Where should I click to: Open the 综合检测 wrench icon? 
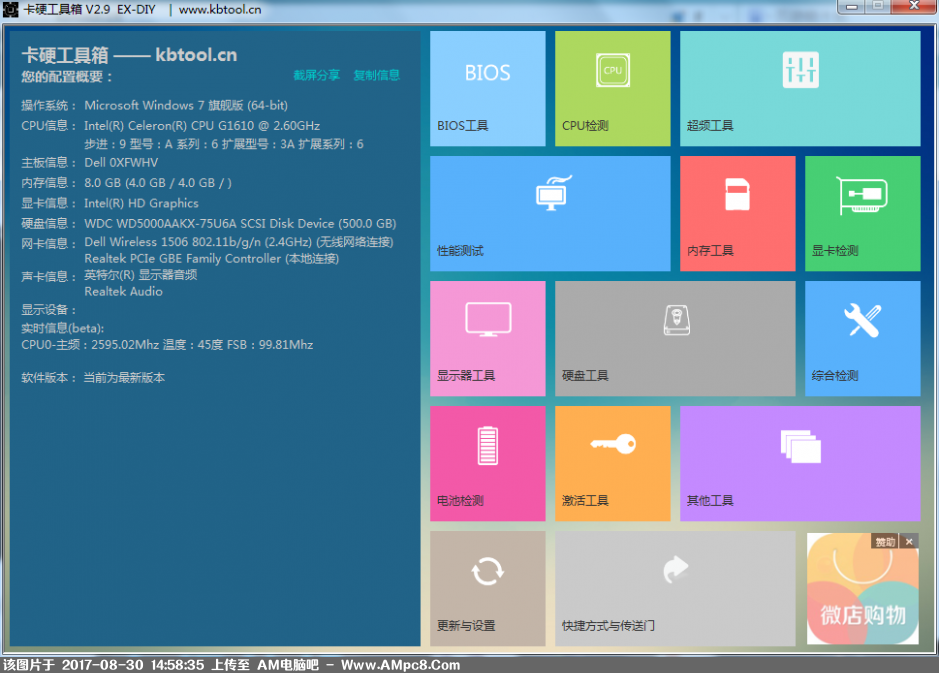click(862, 320)
